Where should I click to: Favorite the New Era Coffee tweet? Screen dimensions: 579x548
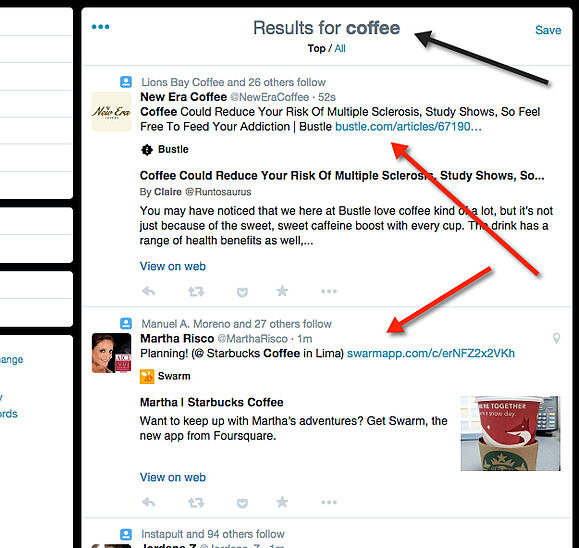(282, 291)
